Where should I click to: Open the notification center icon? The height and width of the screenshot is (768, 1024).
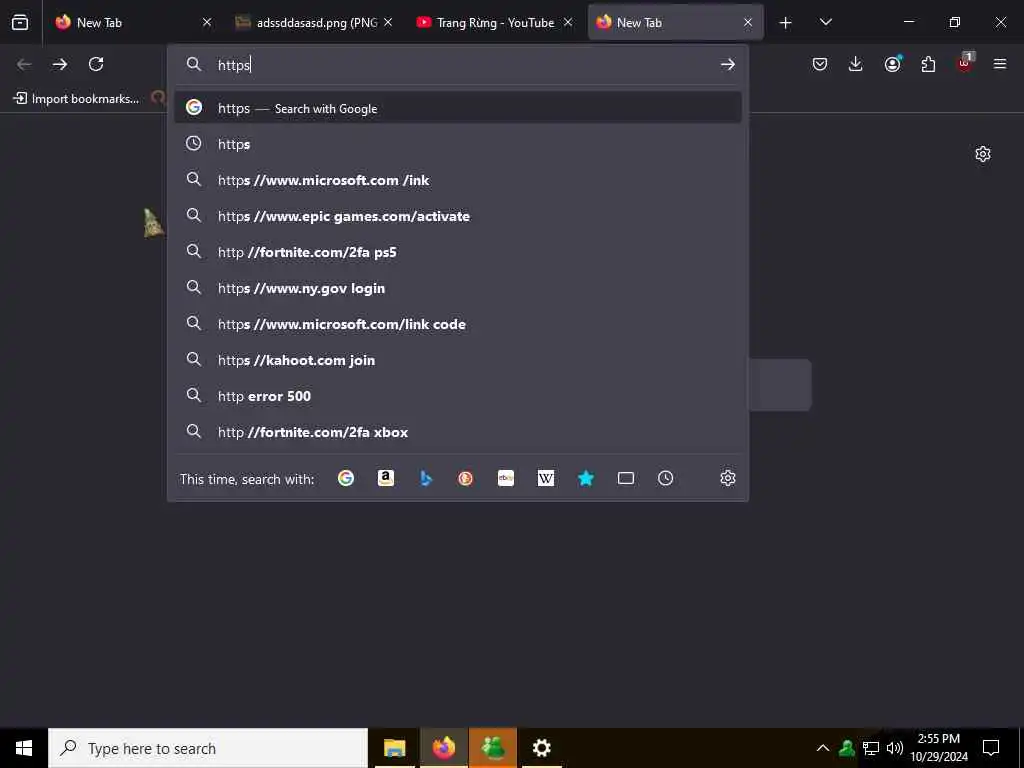click(991, 748)
